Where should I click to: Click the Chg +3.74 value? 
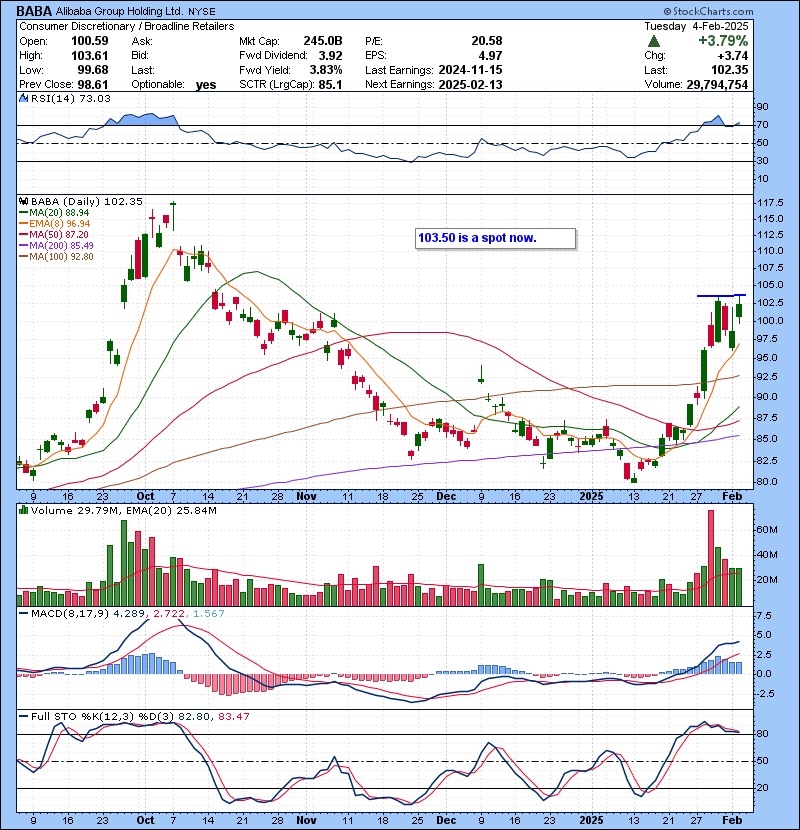pos(733,56)
